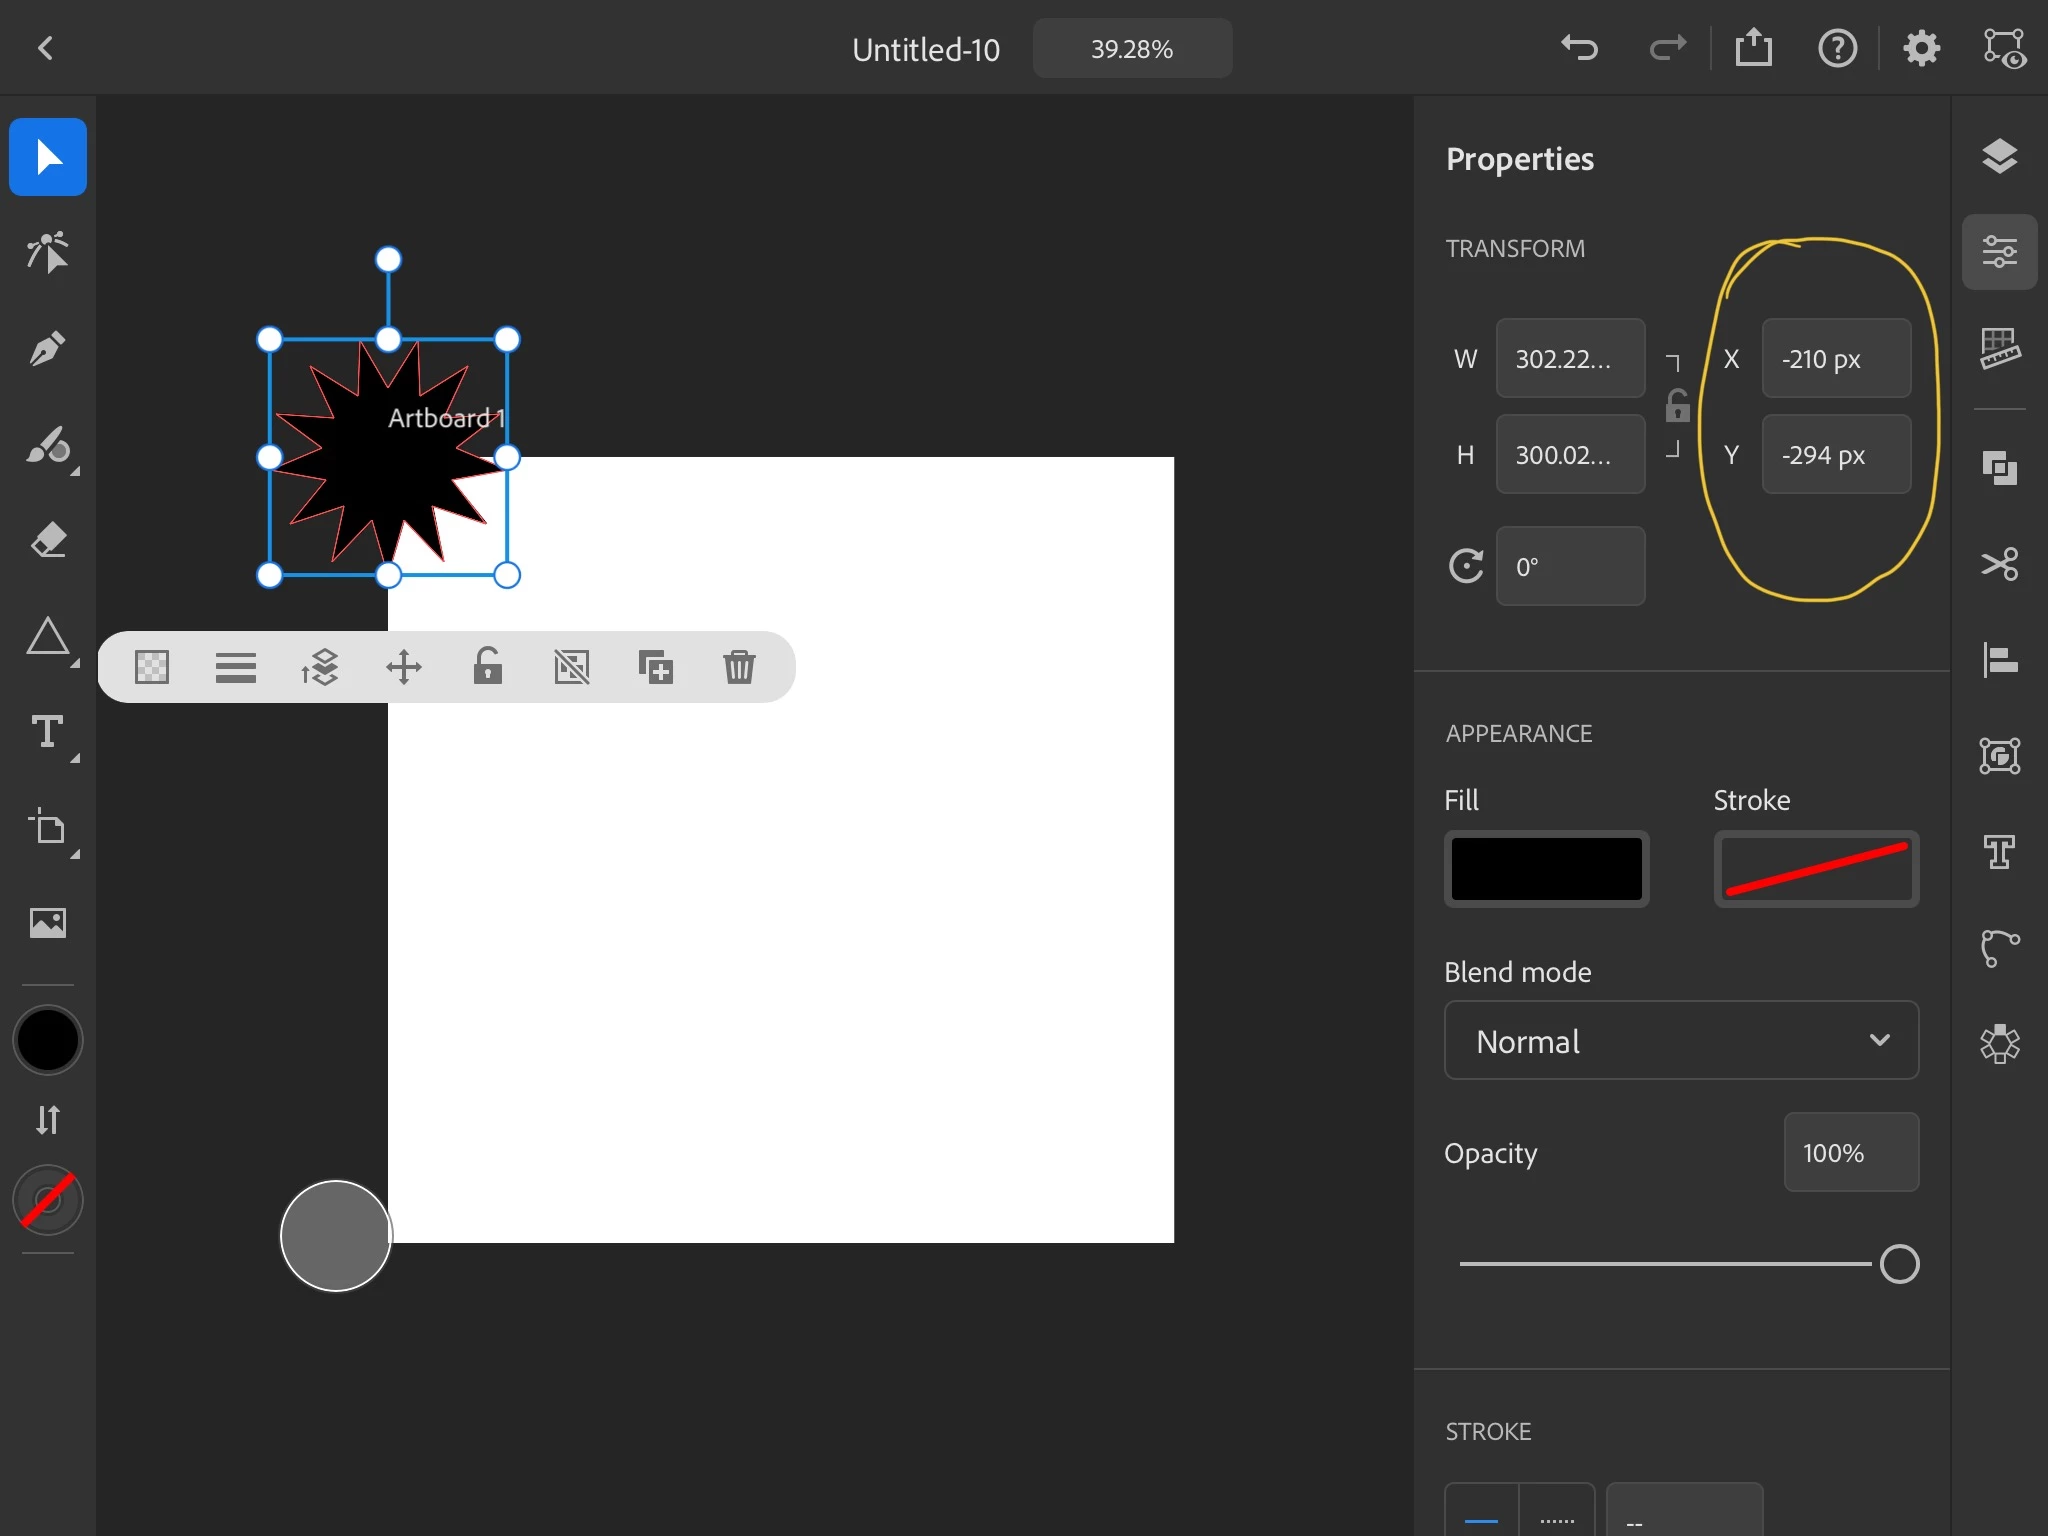Open the Blend mode Normal dropdown

pos(1681,1041)
